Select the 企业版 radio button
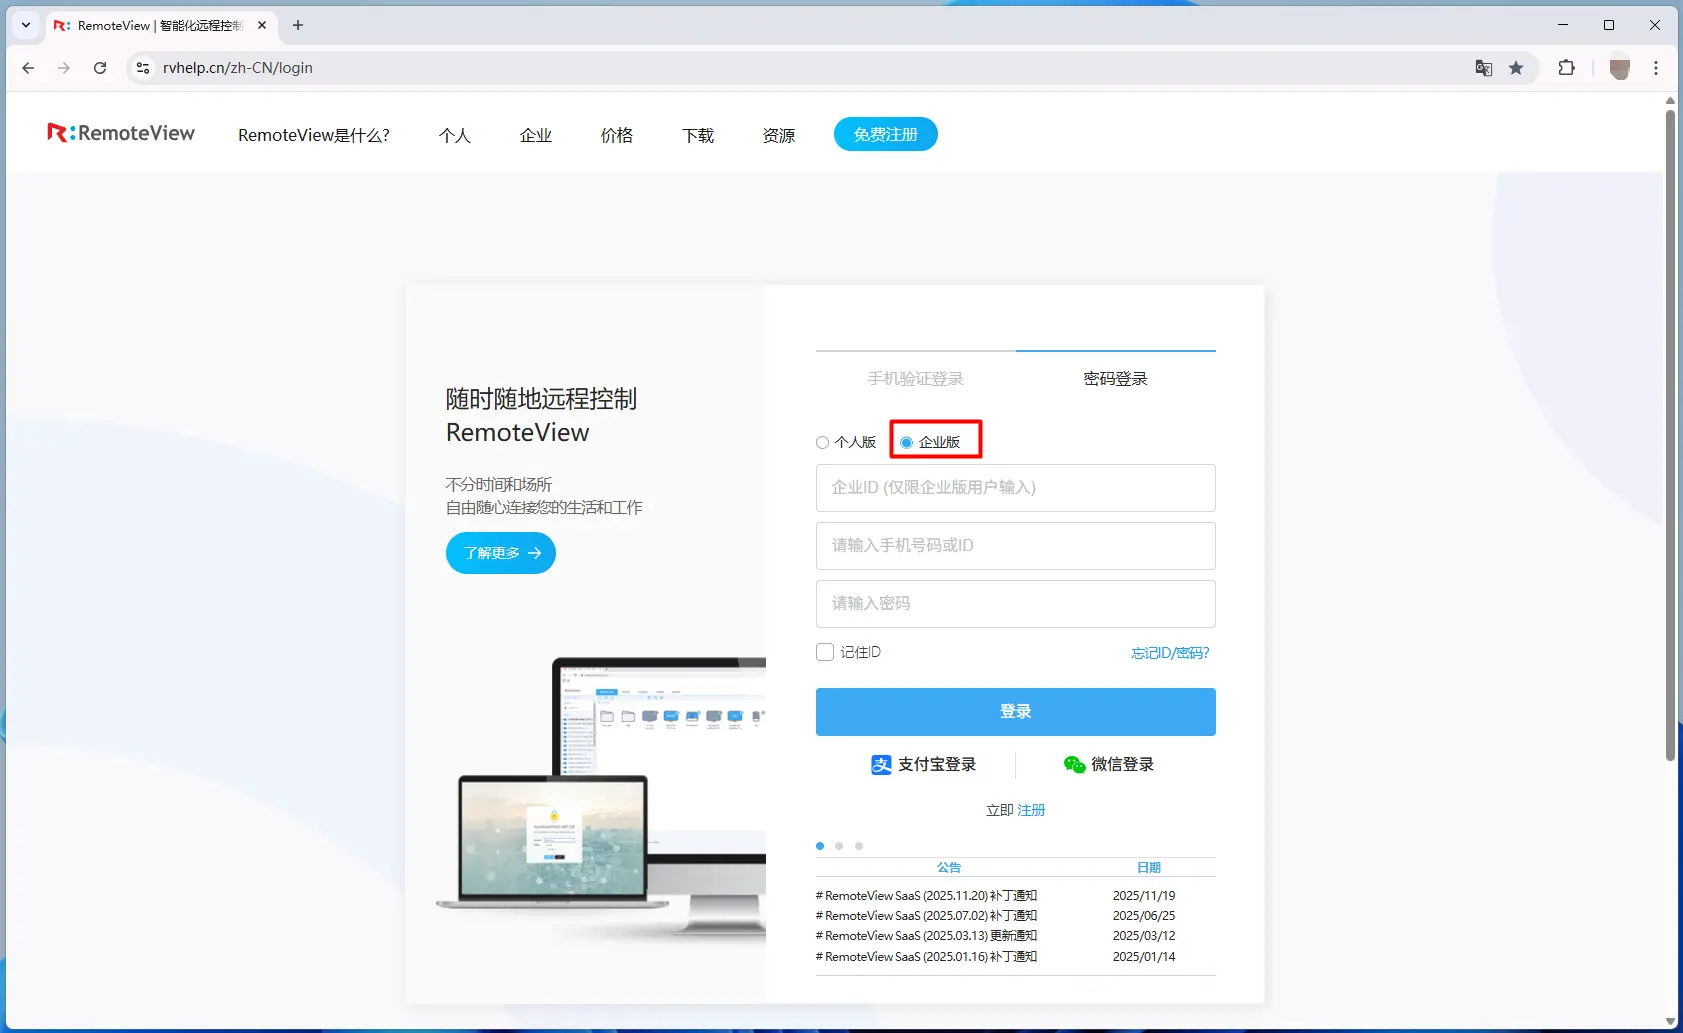This screenshot has width=1683, height=1033. (x=907, y=442)
